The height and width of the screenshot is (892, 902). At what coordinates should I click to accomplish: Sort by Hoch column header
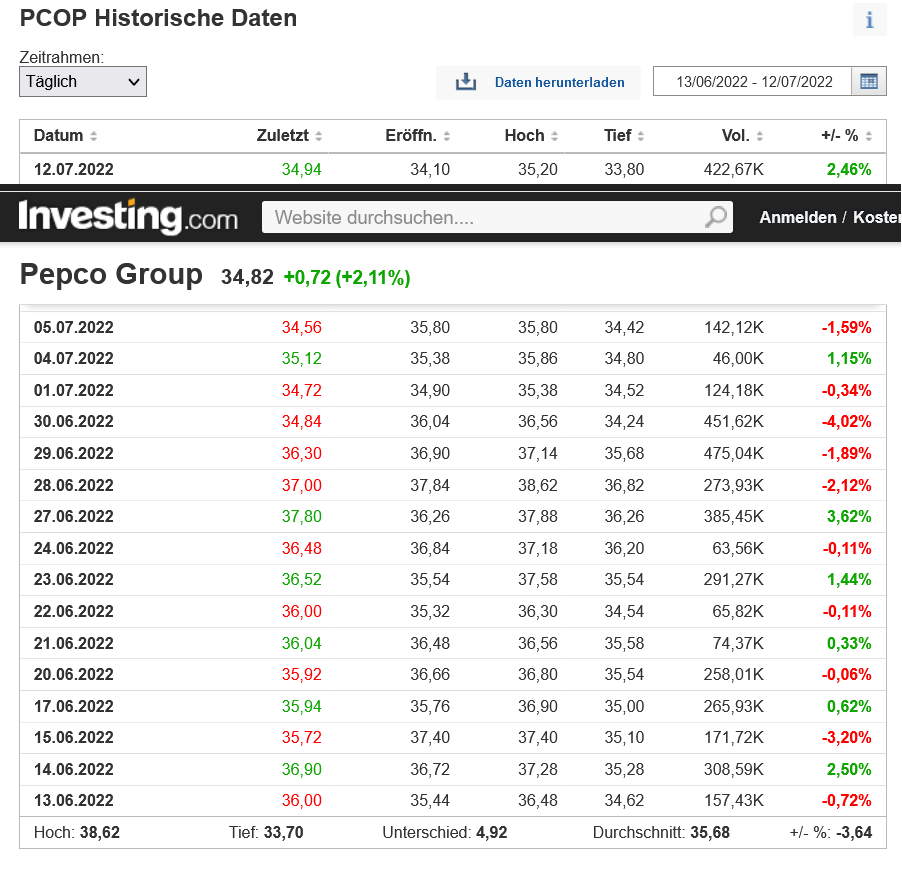[524, 136]
